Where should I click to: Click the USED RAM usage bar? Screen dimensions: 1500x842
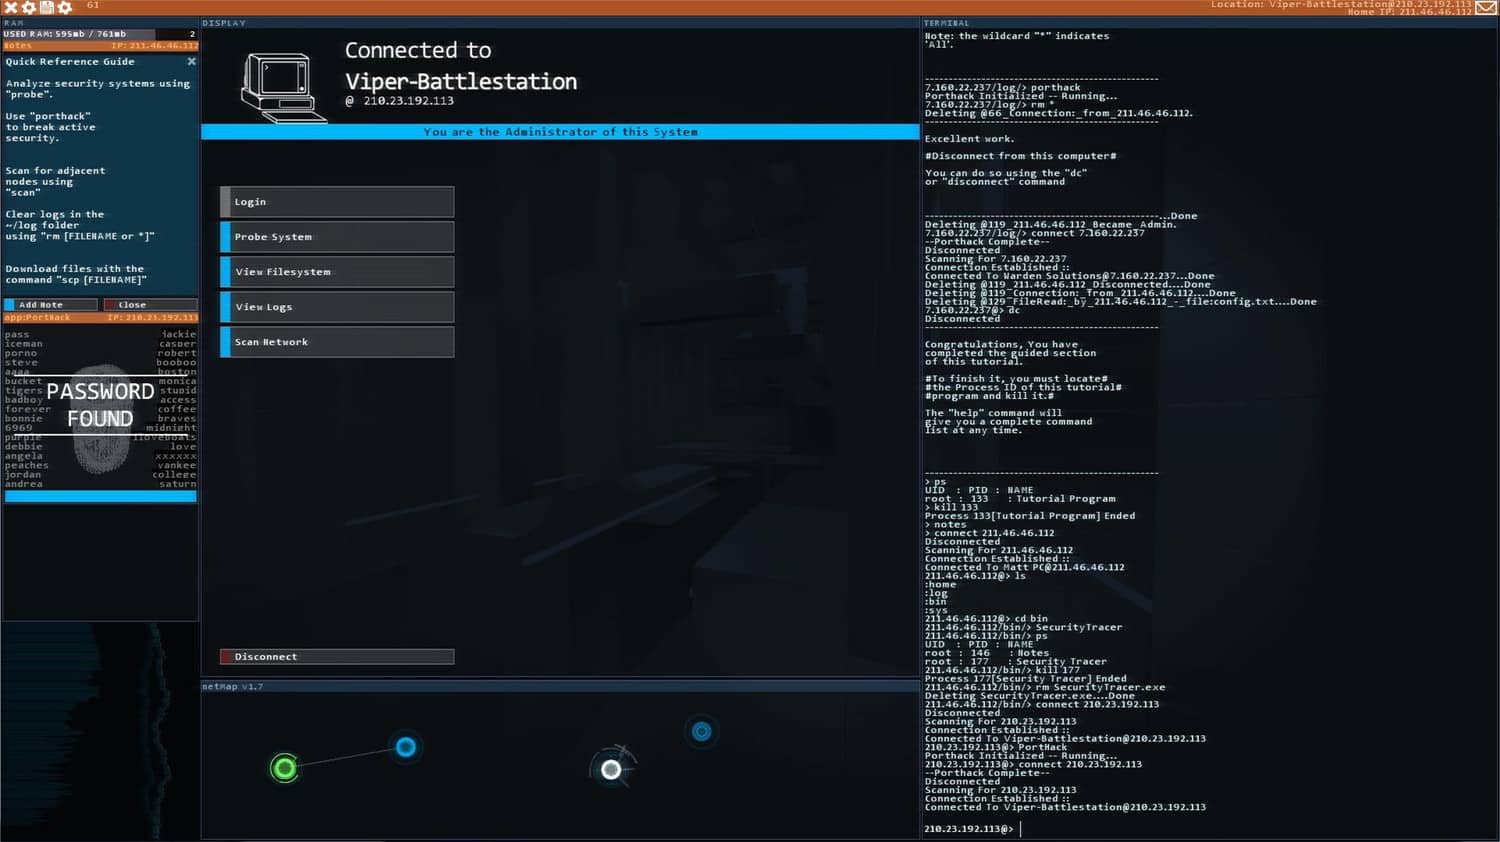coord(80,34)
